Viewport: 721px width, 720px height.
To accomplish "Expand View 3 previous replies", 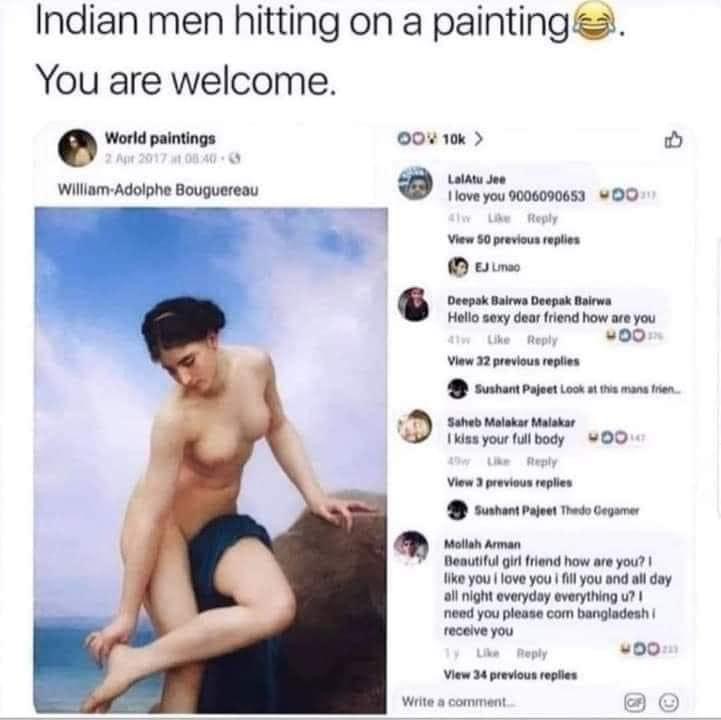I will 509,483.
